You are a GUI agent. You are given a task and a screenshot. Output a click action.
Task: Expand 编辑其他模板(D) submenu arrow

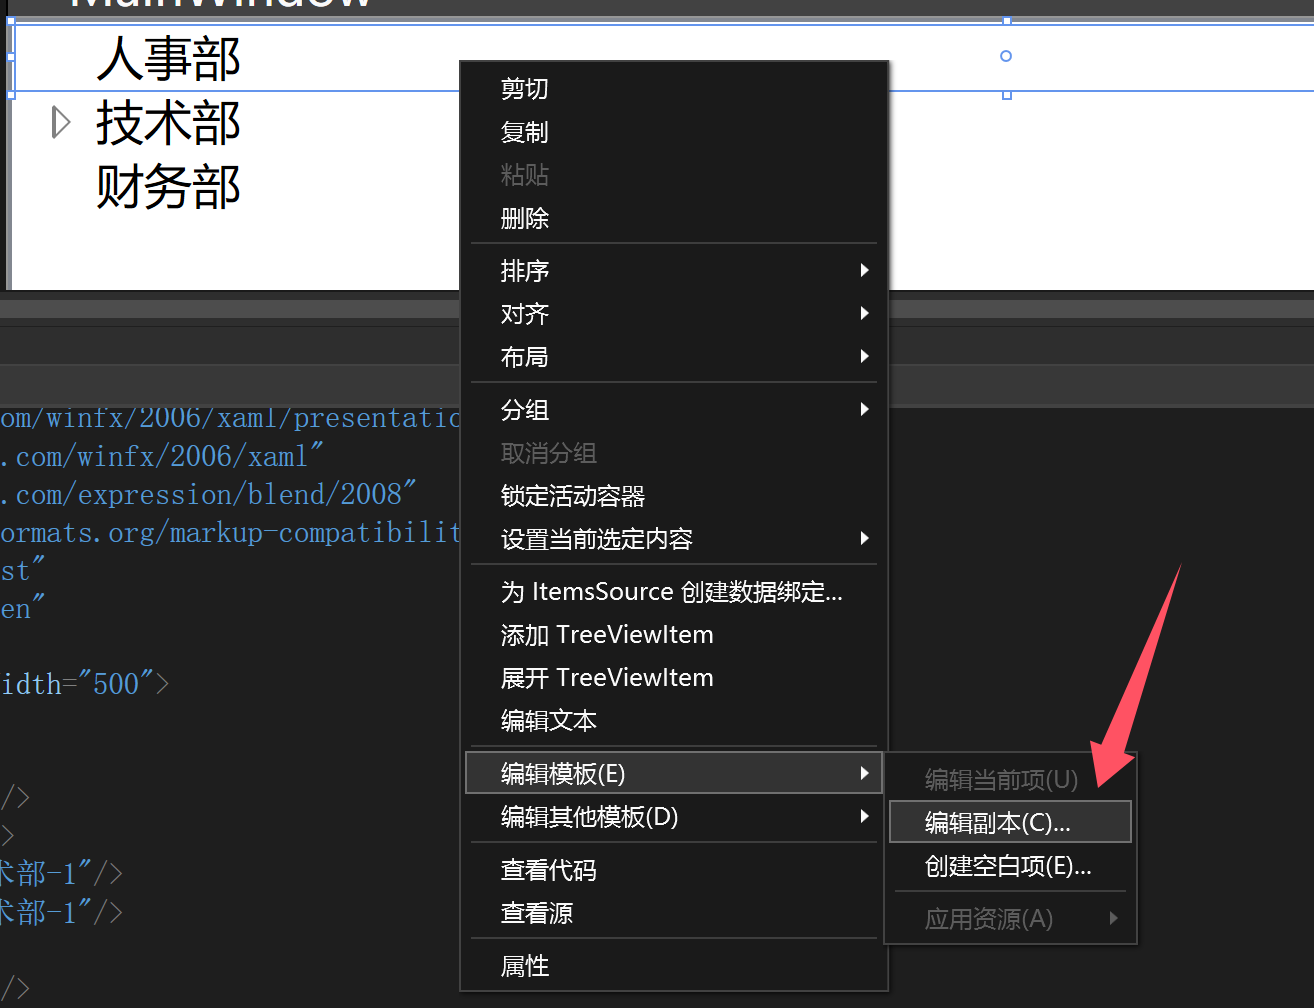[864, 817]
